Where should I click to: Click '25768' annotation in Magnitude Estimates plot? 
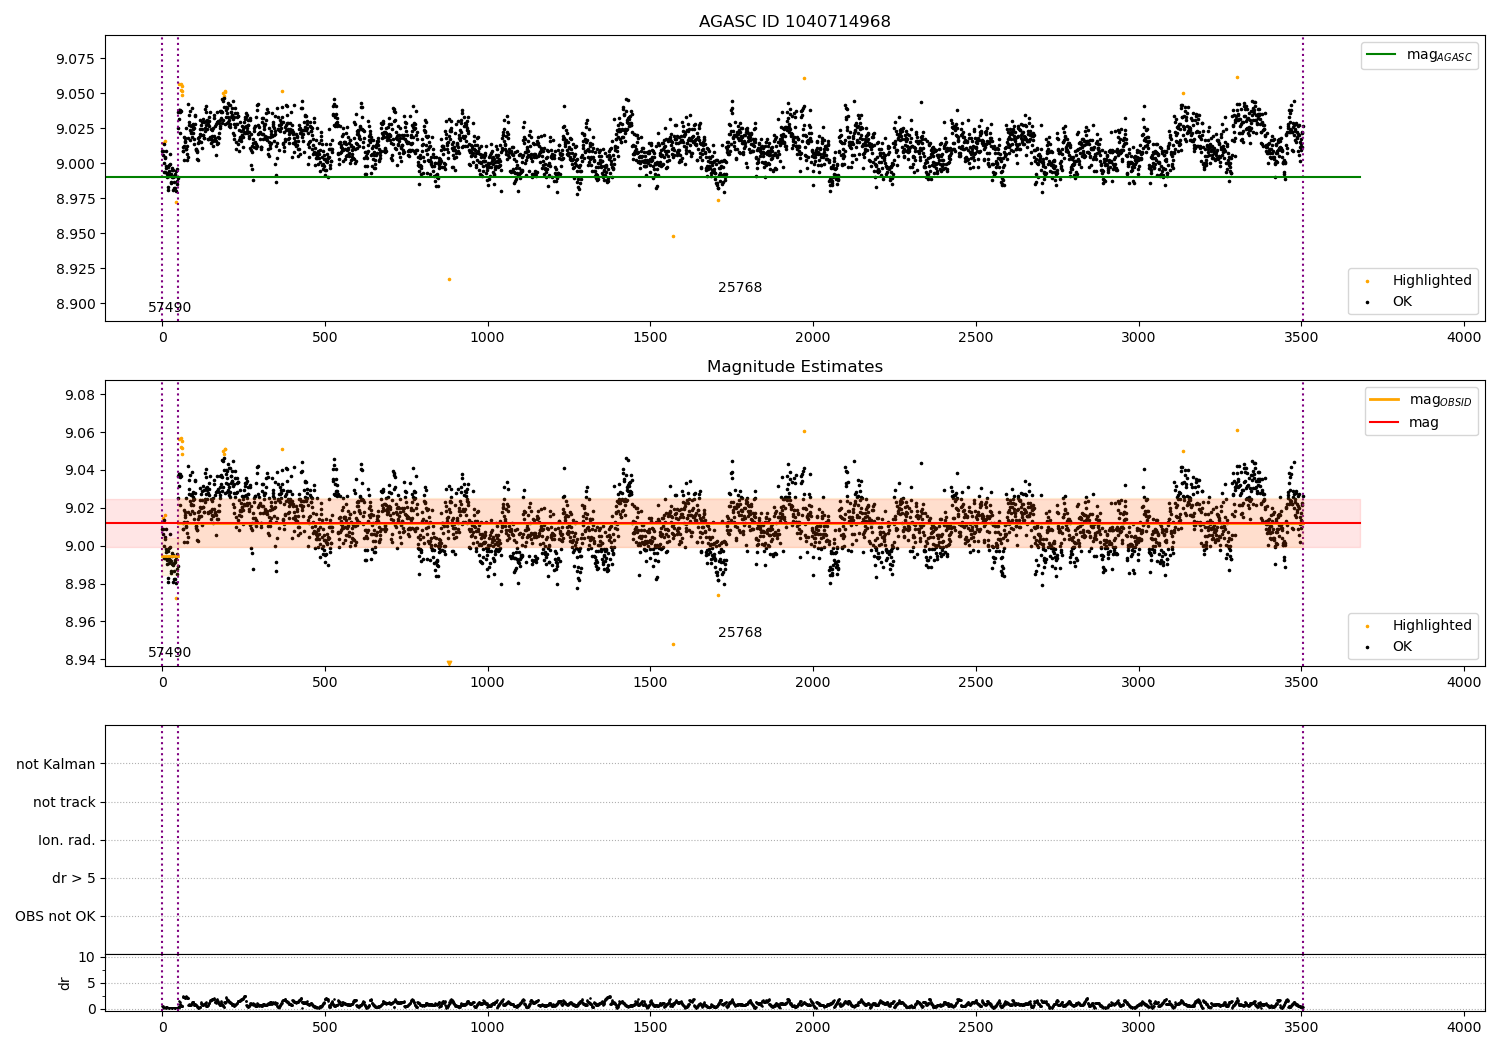[x=740, y=633]
